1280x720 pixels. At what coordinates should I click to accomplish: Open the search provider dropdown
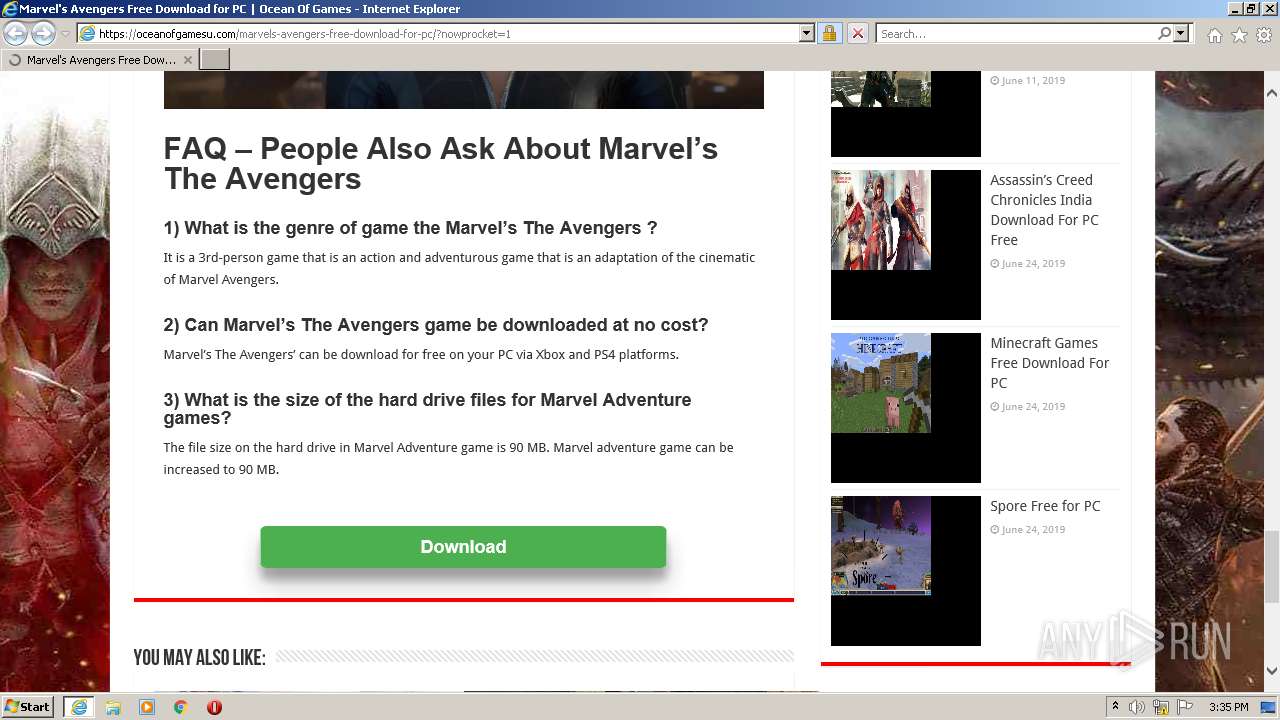tap(1181, 34)
